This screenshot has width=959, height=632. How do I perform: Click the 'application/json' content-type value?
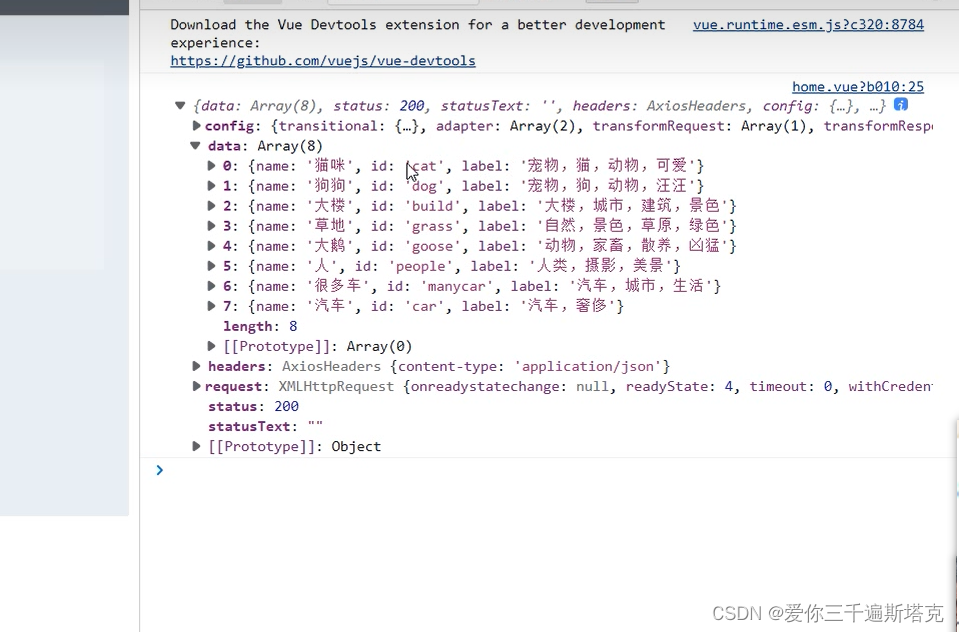pos(589,366)
